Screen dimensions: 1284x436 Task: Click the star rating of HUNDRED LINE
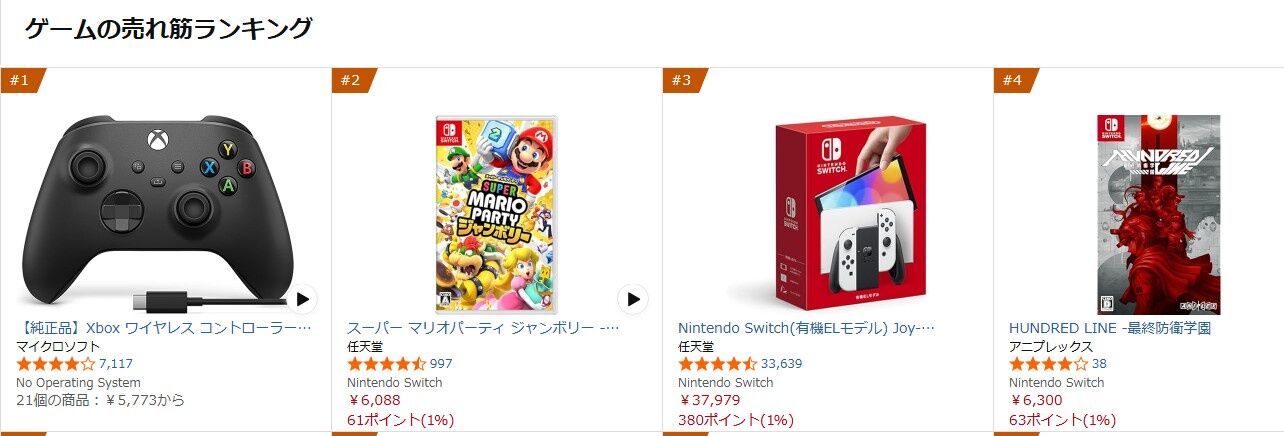coord(1048,364)
